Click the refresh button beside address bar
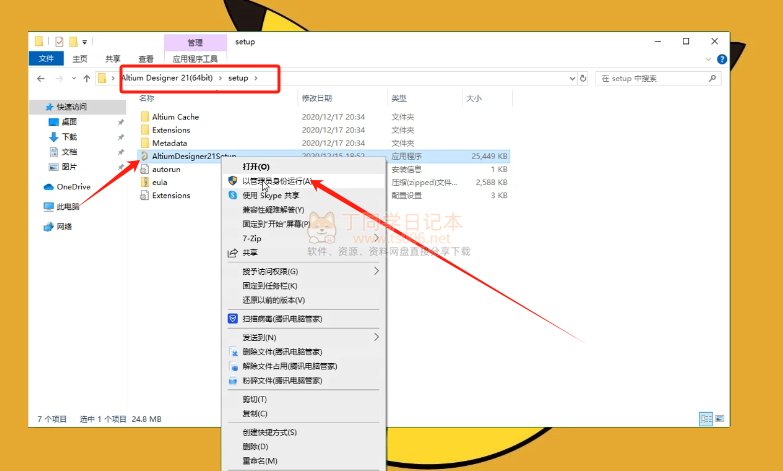Screen dimensions: 783x471 tap(583, 78)
